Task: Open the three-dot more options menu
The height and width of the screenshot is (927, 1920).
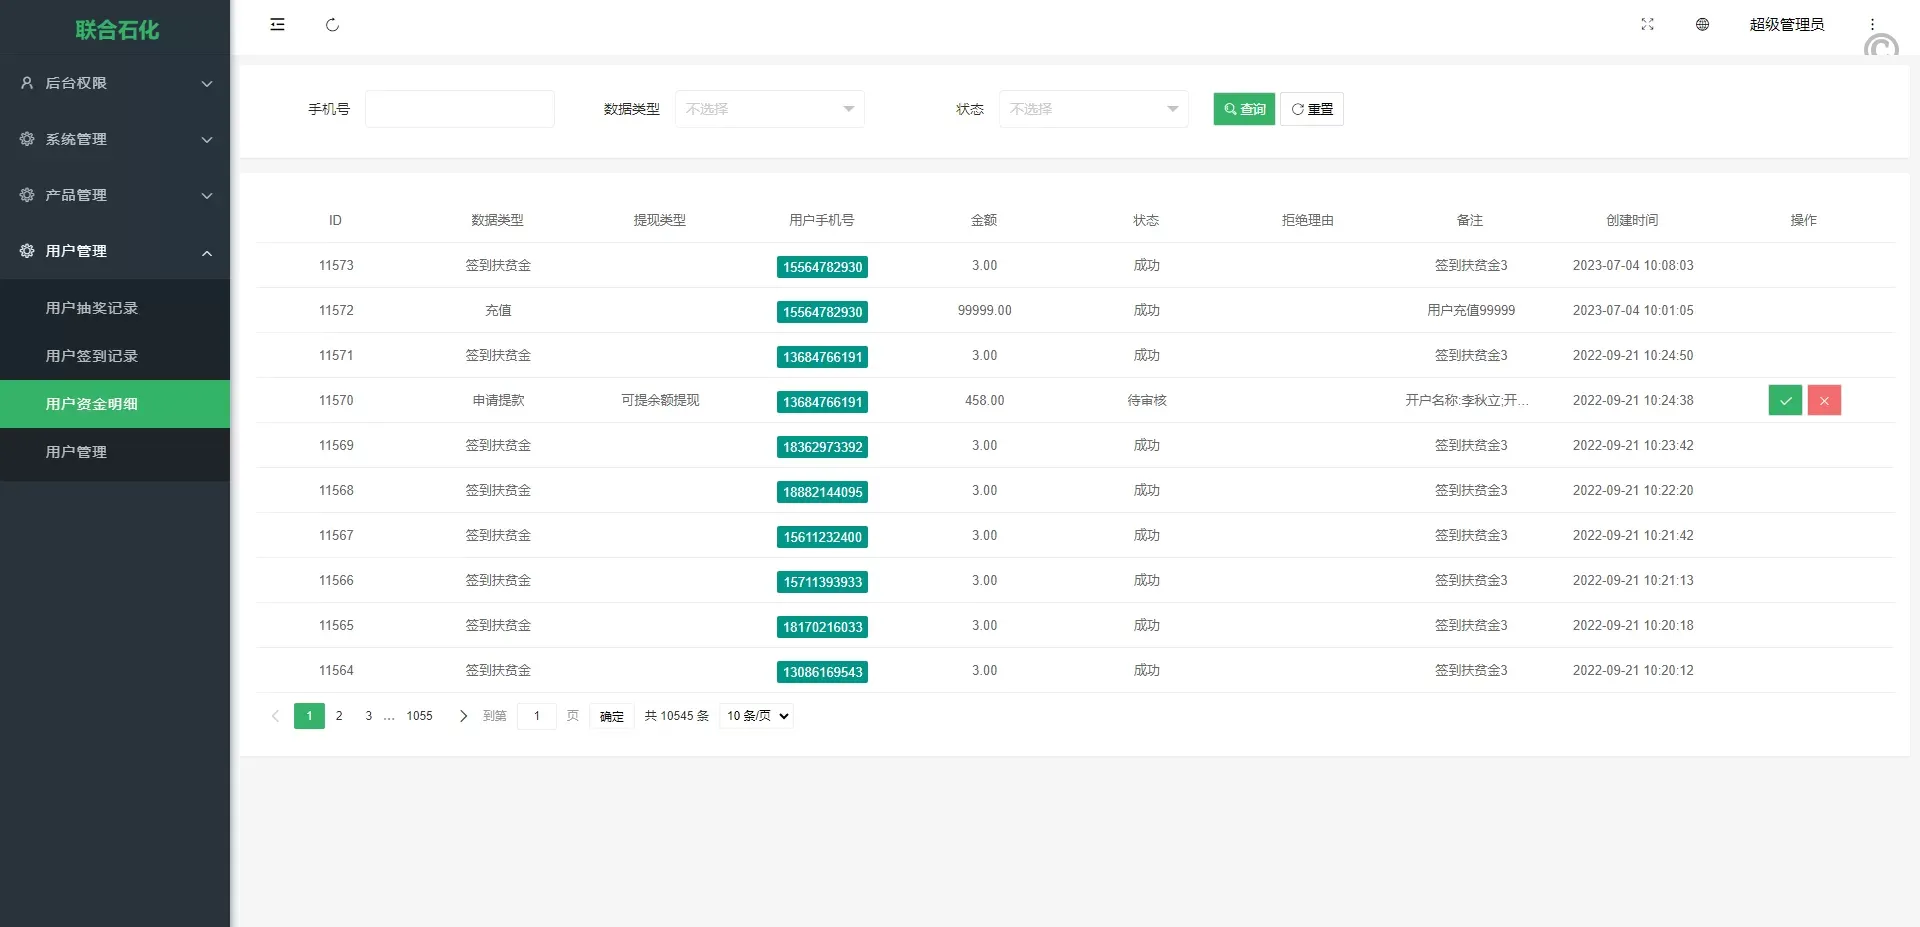Action: coord(1872,24)
